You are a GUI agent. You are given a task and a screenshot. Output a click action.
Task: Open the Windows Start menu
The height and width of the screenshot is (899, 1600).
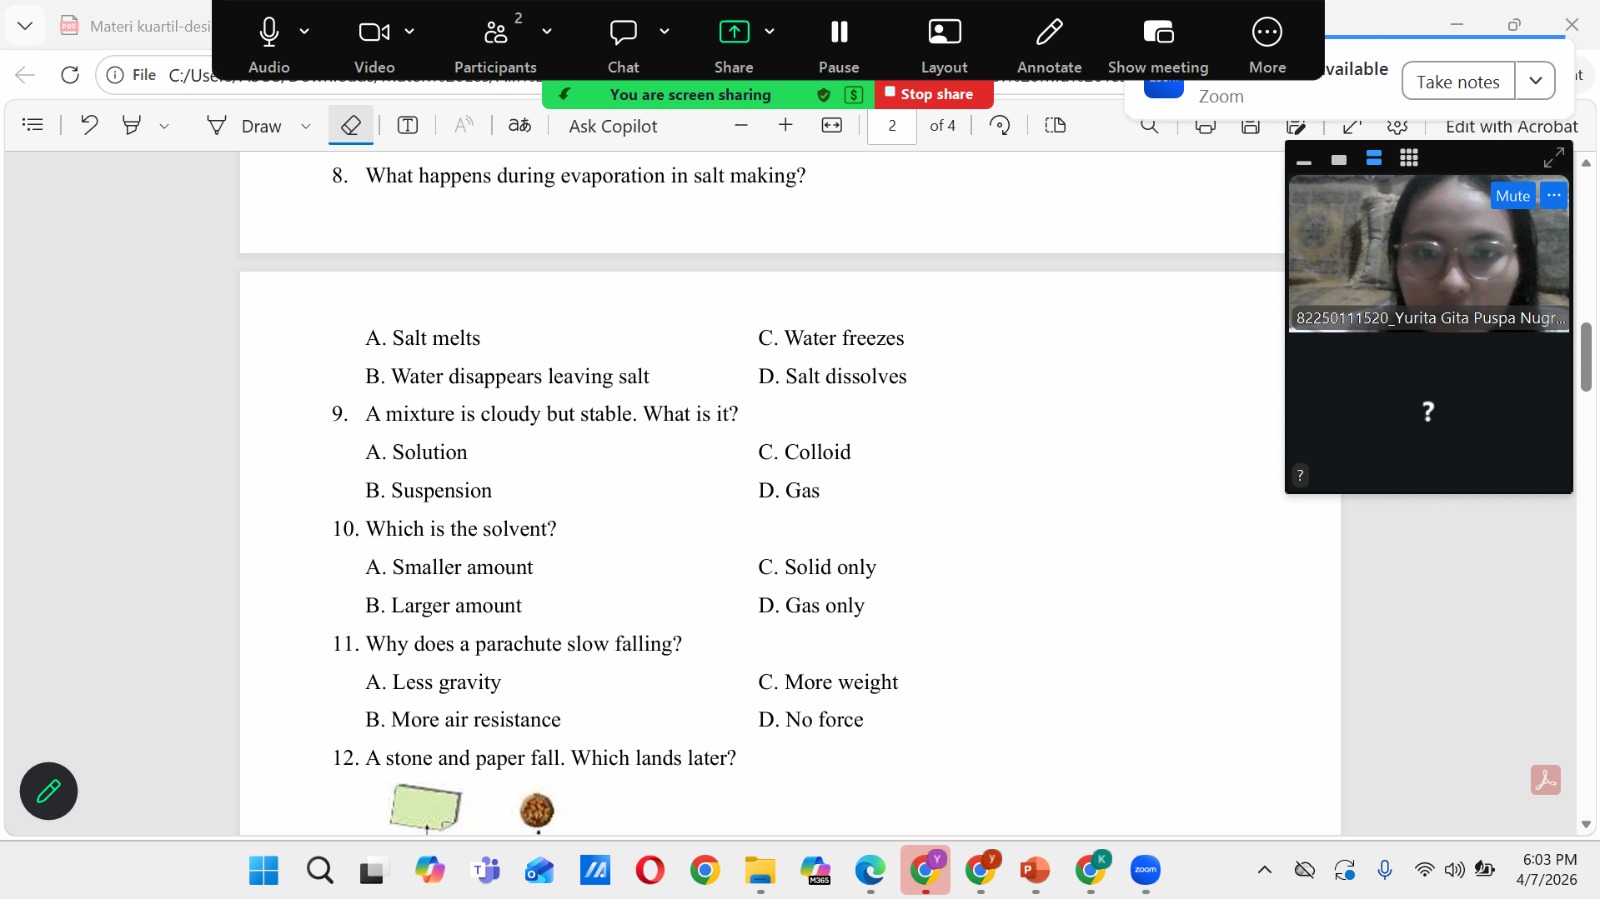click(264, 870)
